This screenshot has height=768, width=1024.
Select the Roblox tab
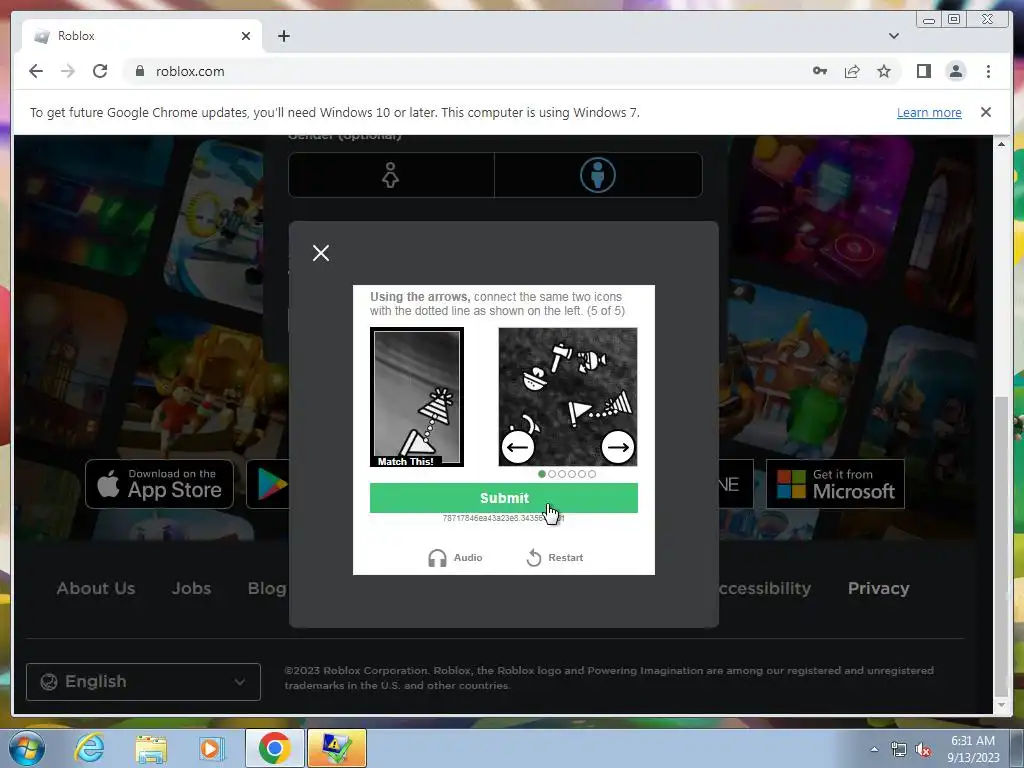pyautogui.click(x=142, y=36)
